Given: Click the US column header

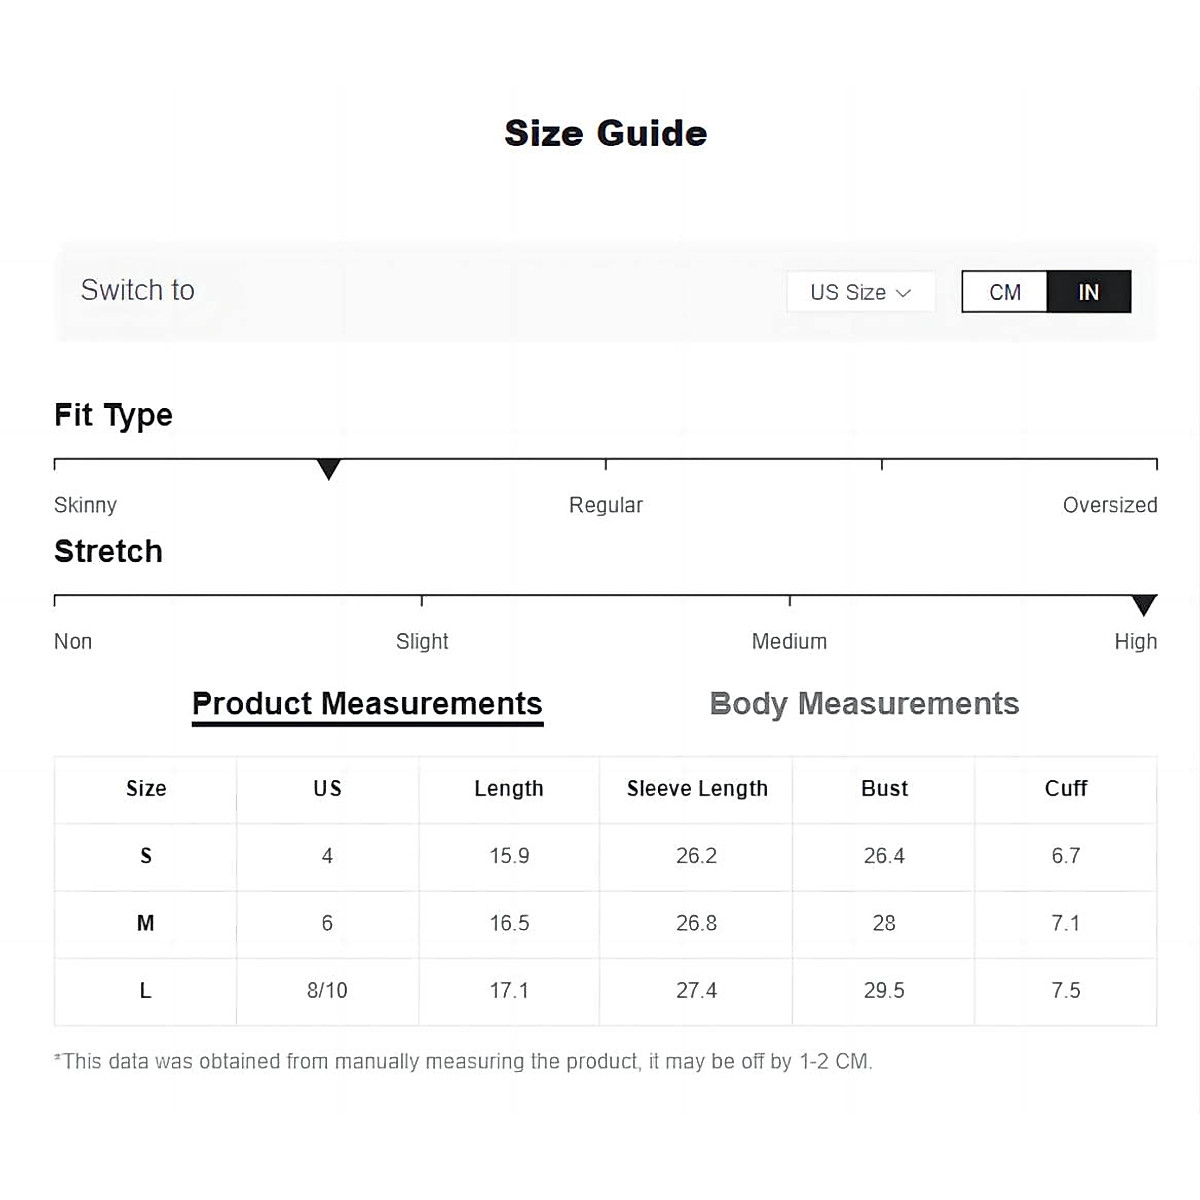Looking at the screenshot, I should (x=327, y=789).
